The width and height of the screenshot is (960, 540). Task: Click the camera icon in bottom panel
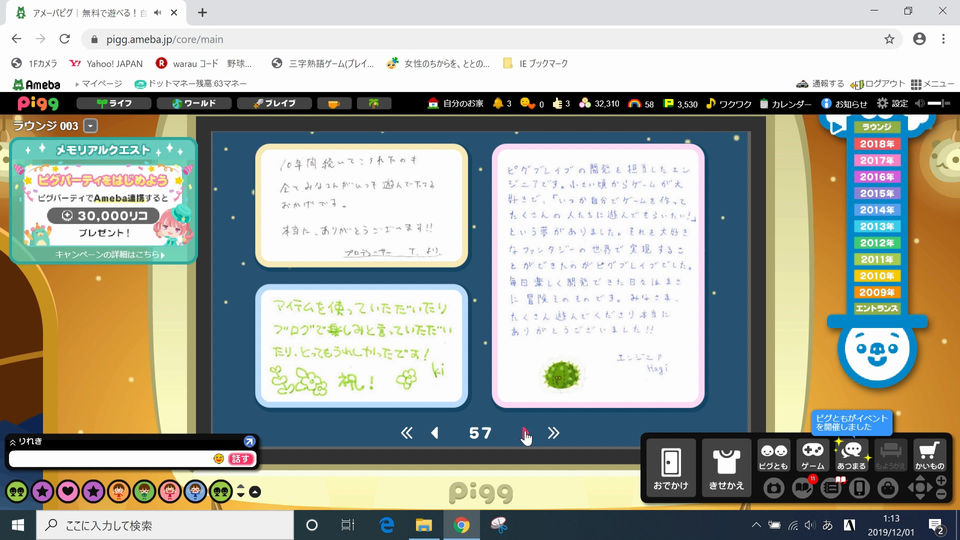tap(774, 488)
